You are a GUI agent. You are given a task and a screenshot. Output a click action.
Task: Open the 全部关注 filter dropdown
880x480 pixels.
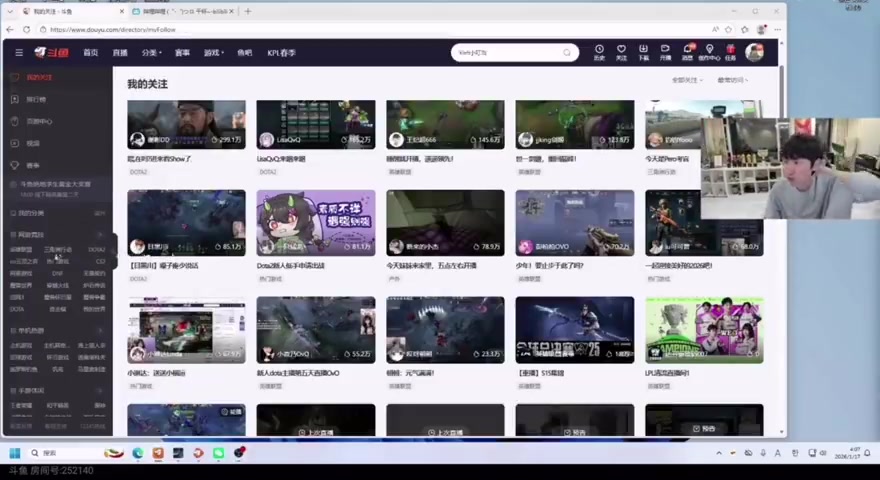pos(686,80)
